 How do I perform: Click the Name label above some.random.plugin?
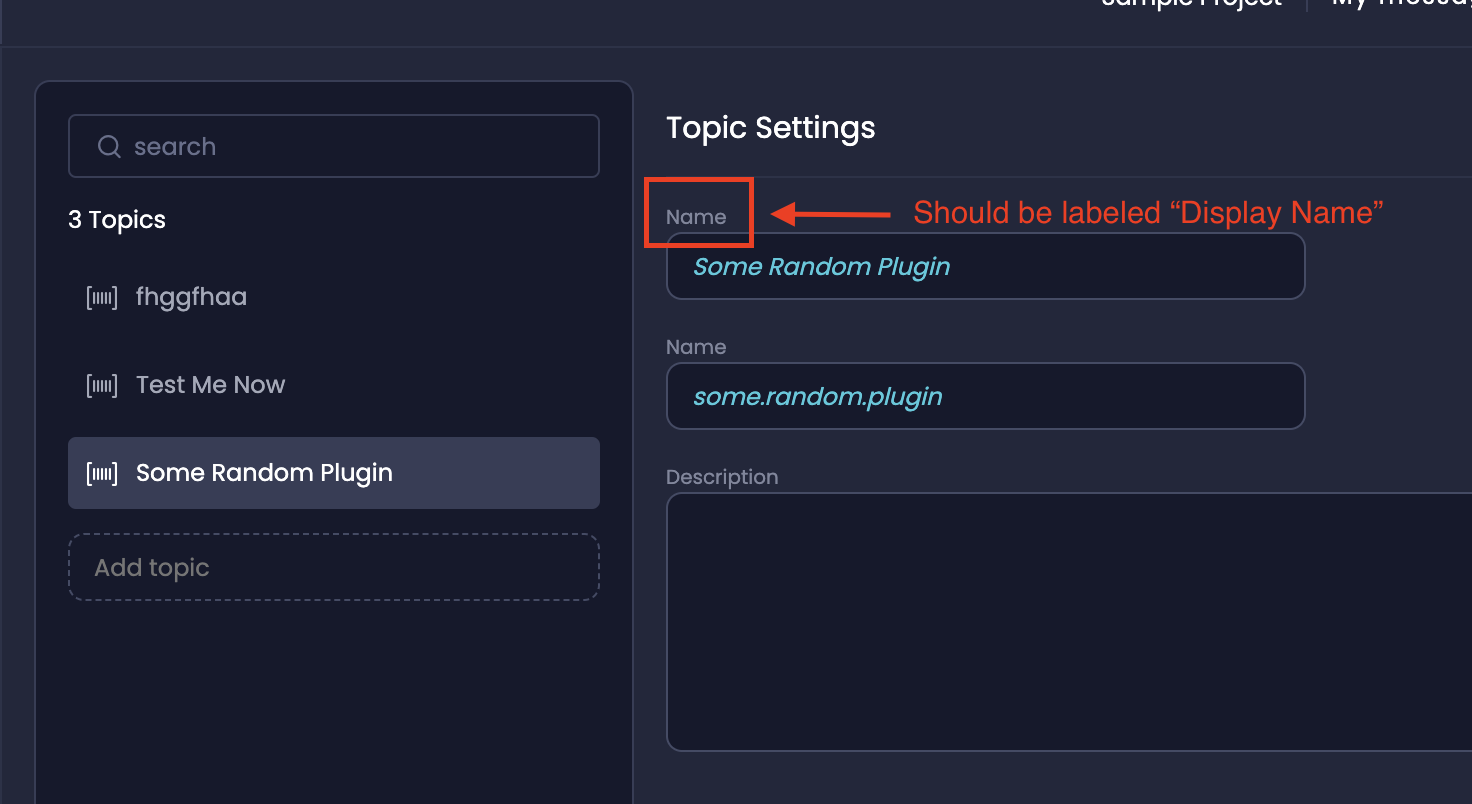[x=696, y=347]
